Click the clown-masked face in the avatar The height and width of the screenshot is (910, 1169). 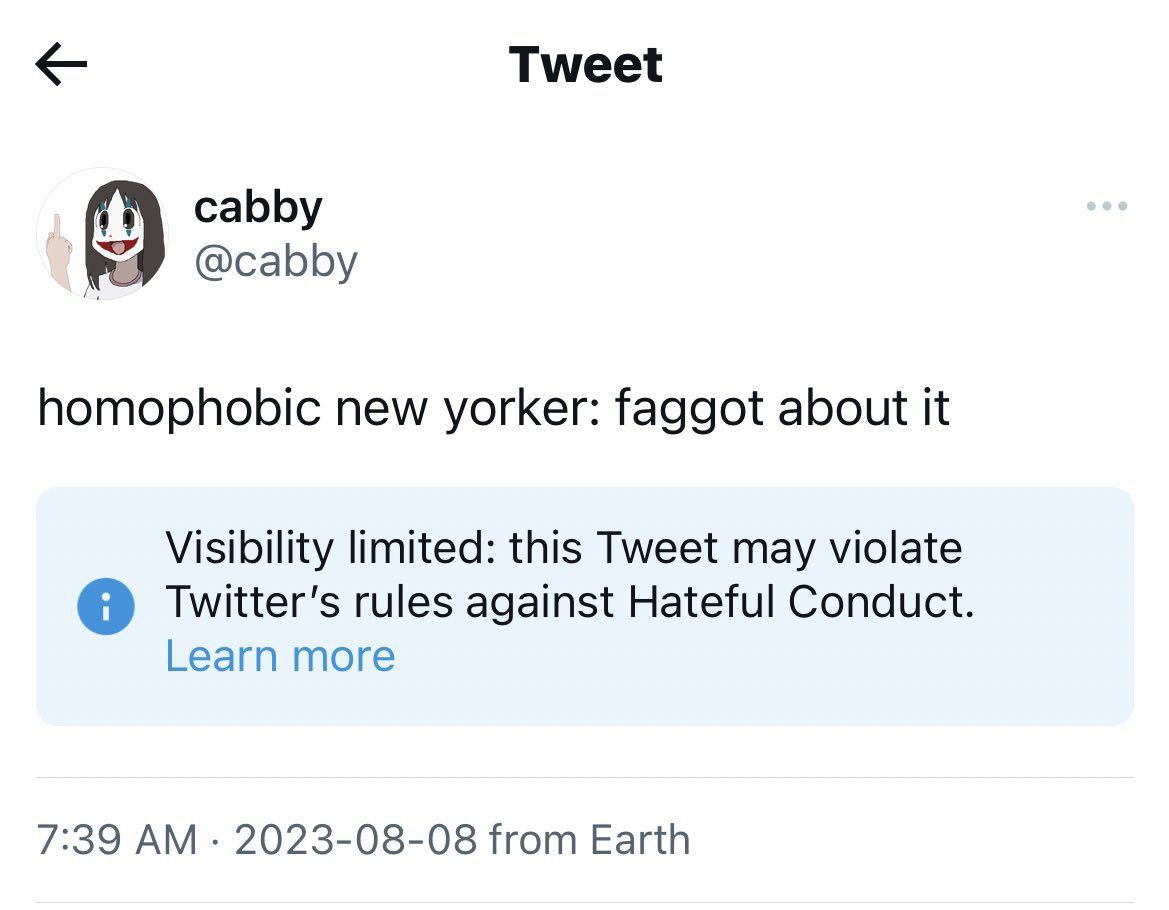117,230
